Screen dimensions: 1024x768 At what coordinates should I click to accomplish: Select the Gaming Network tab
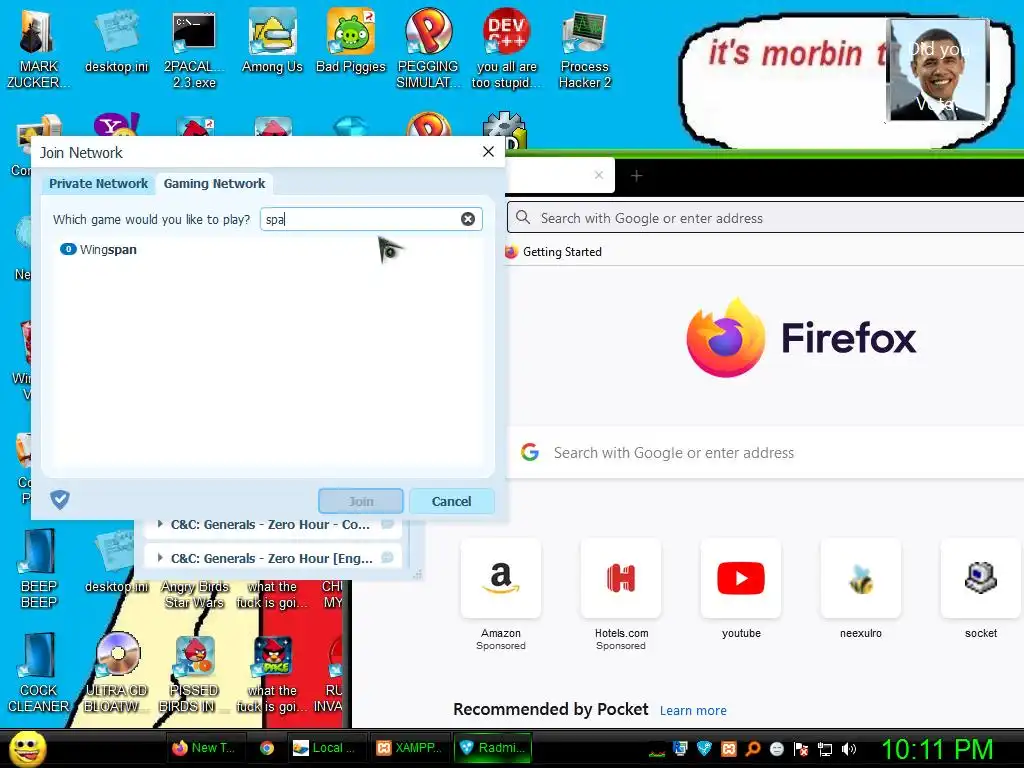click(214, 184)
